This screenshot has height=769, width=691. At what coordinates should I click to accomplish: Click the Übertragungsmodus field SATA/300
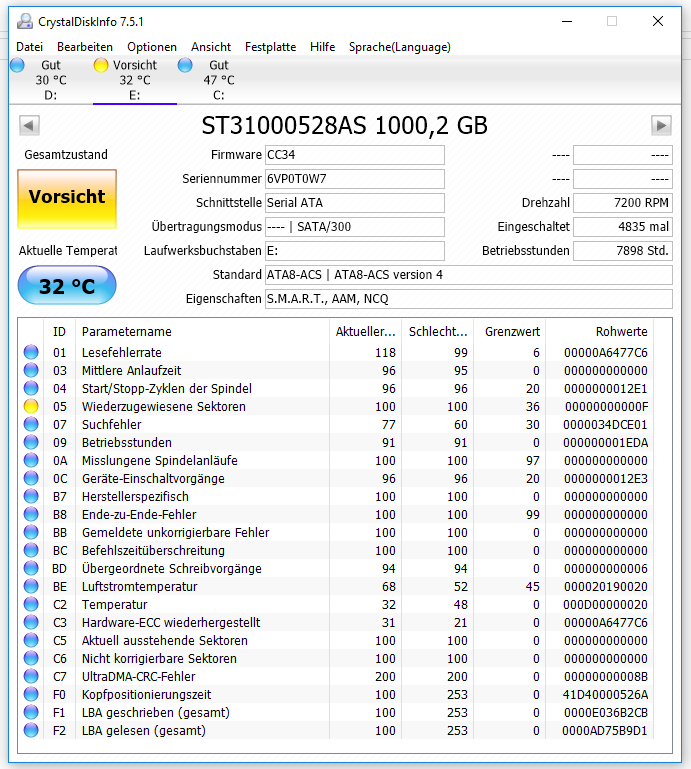pos(355,227)
